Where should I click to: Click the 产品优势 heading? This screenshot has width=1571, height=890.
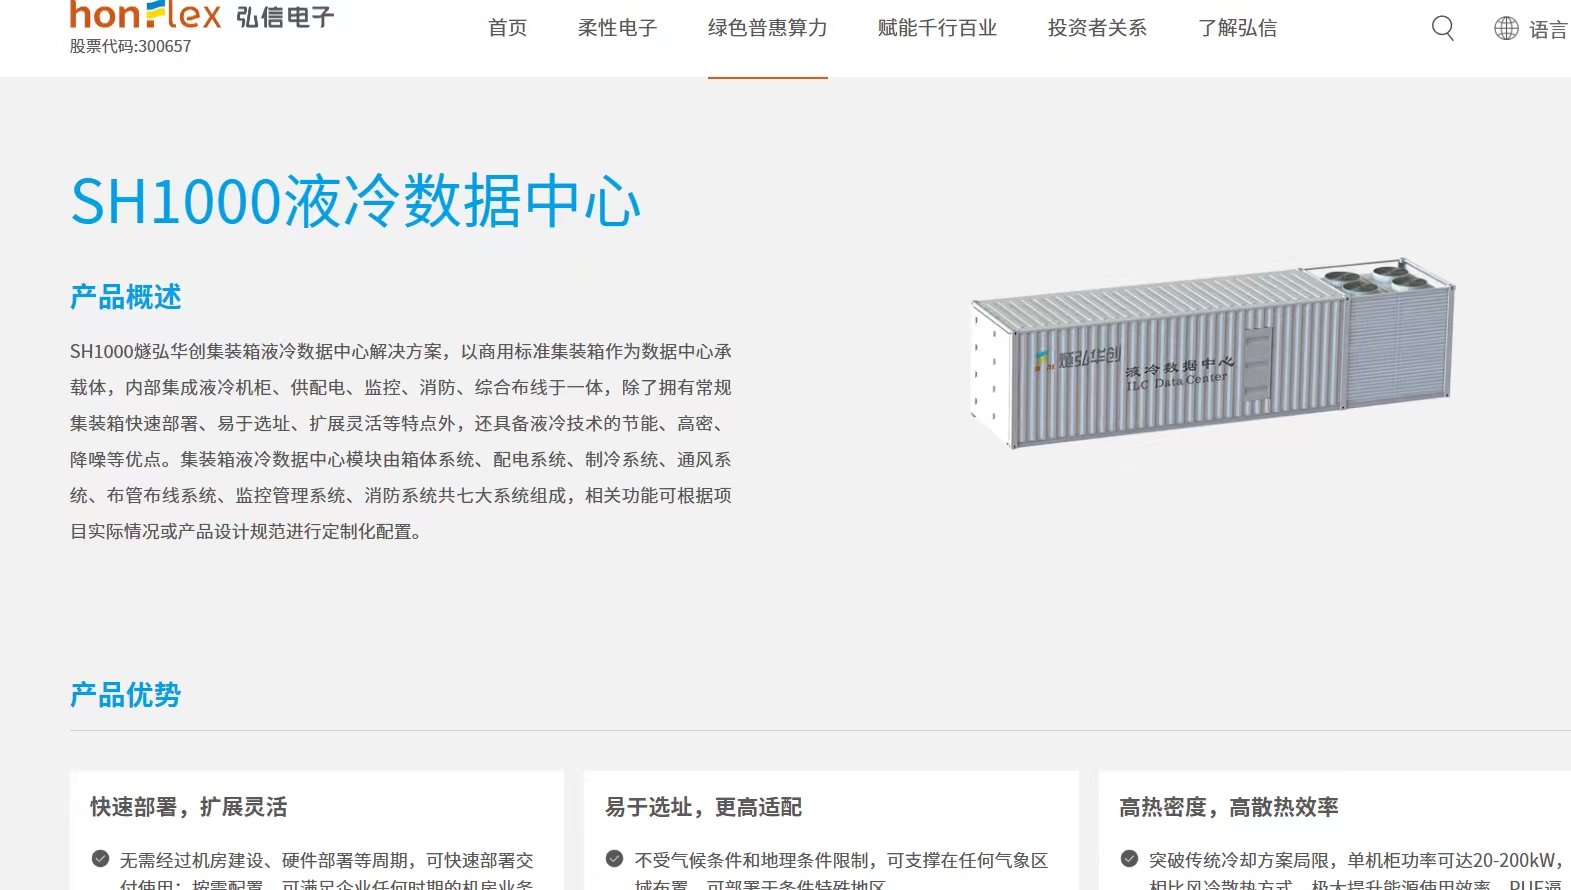coord(126,695)
